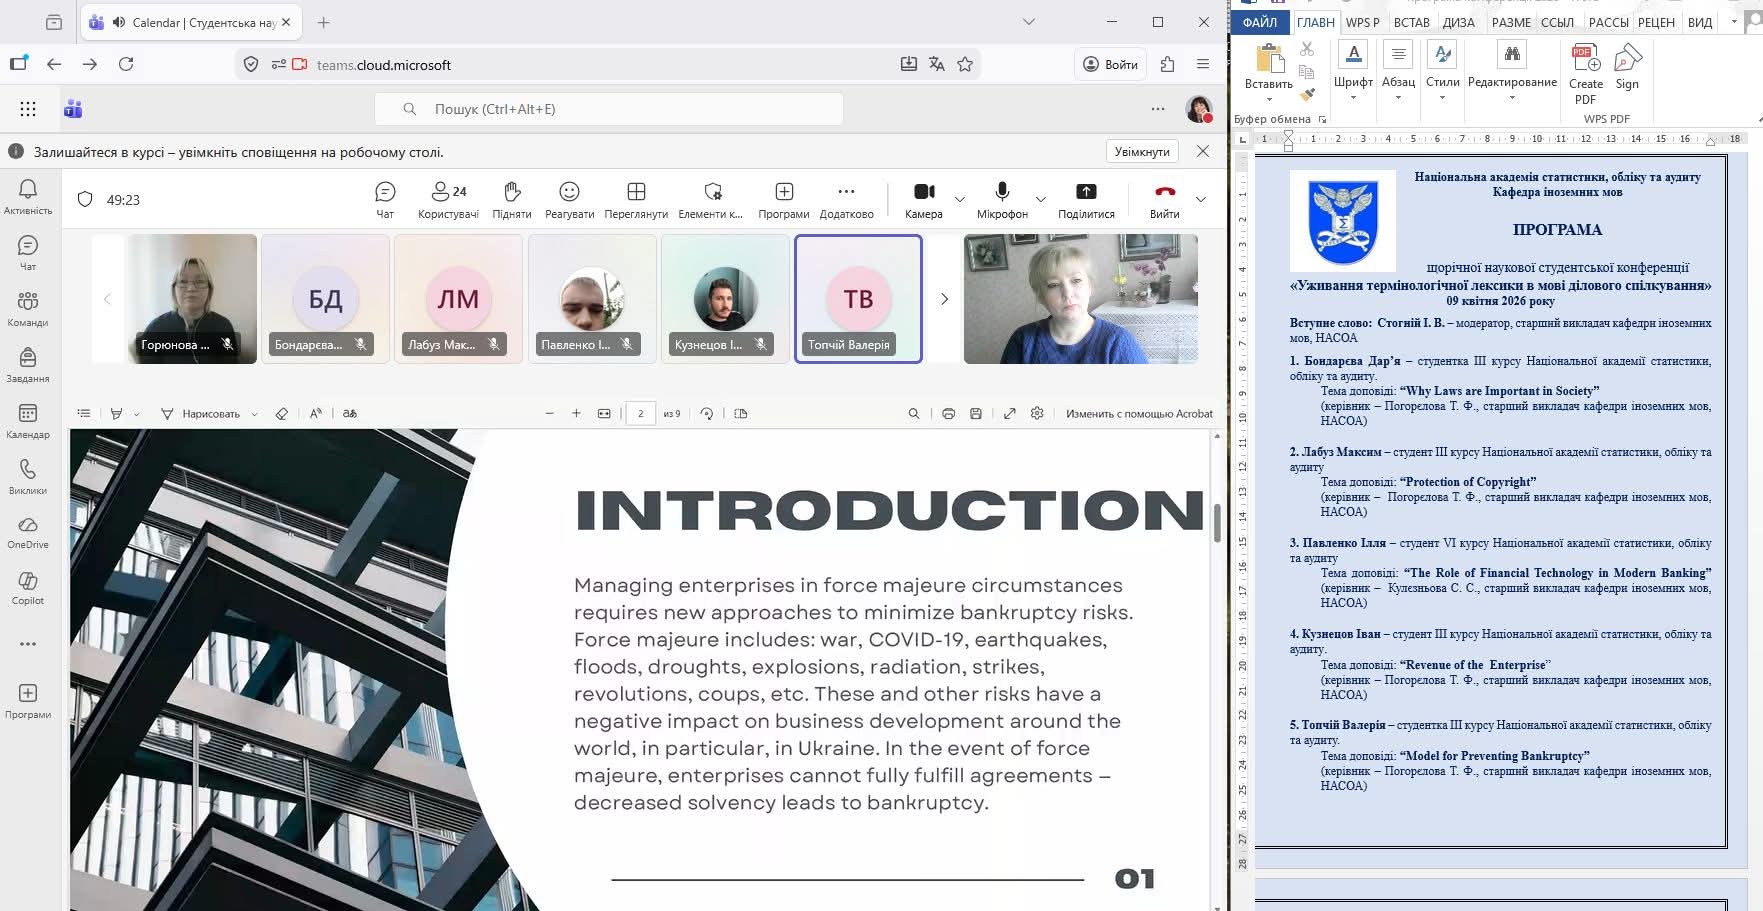Expand the camera options dropdown arrow
This screenshot has height=911, width=1763.
960,199
